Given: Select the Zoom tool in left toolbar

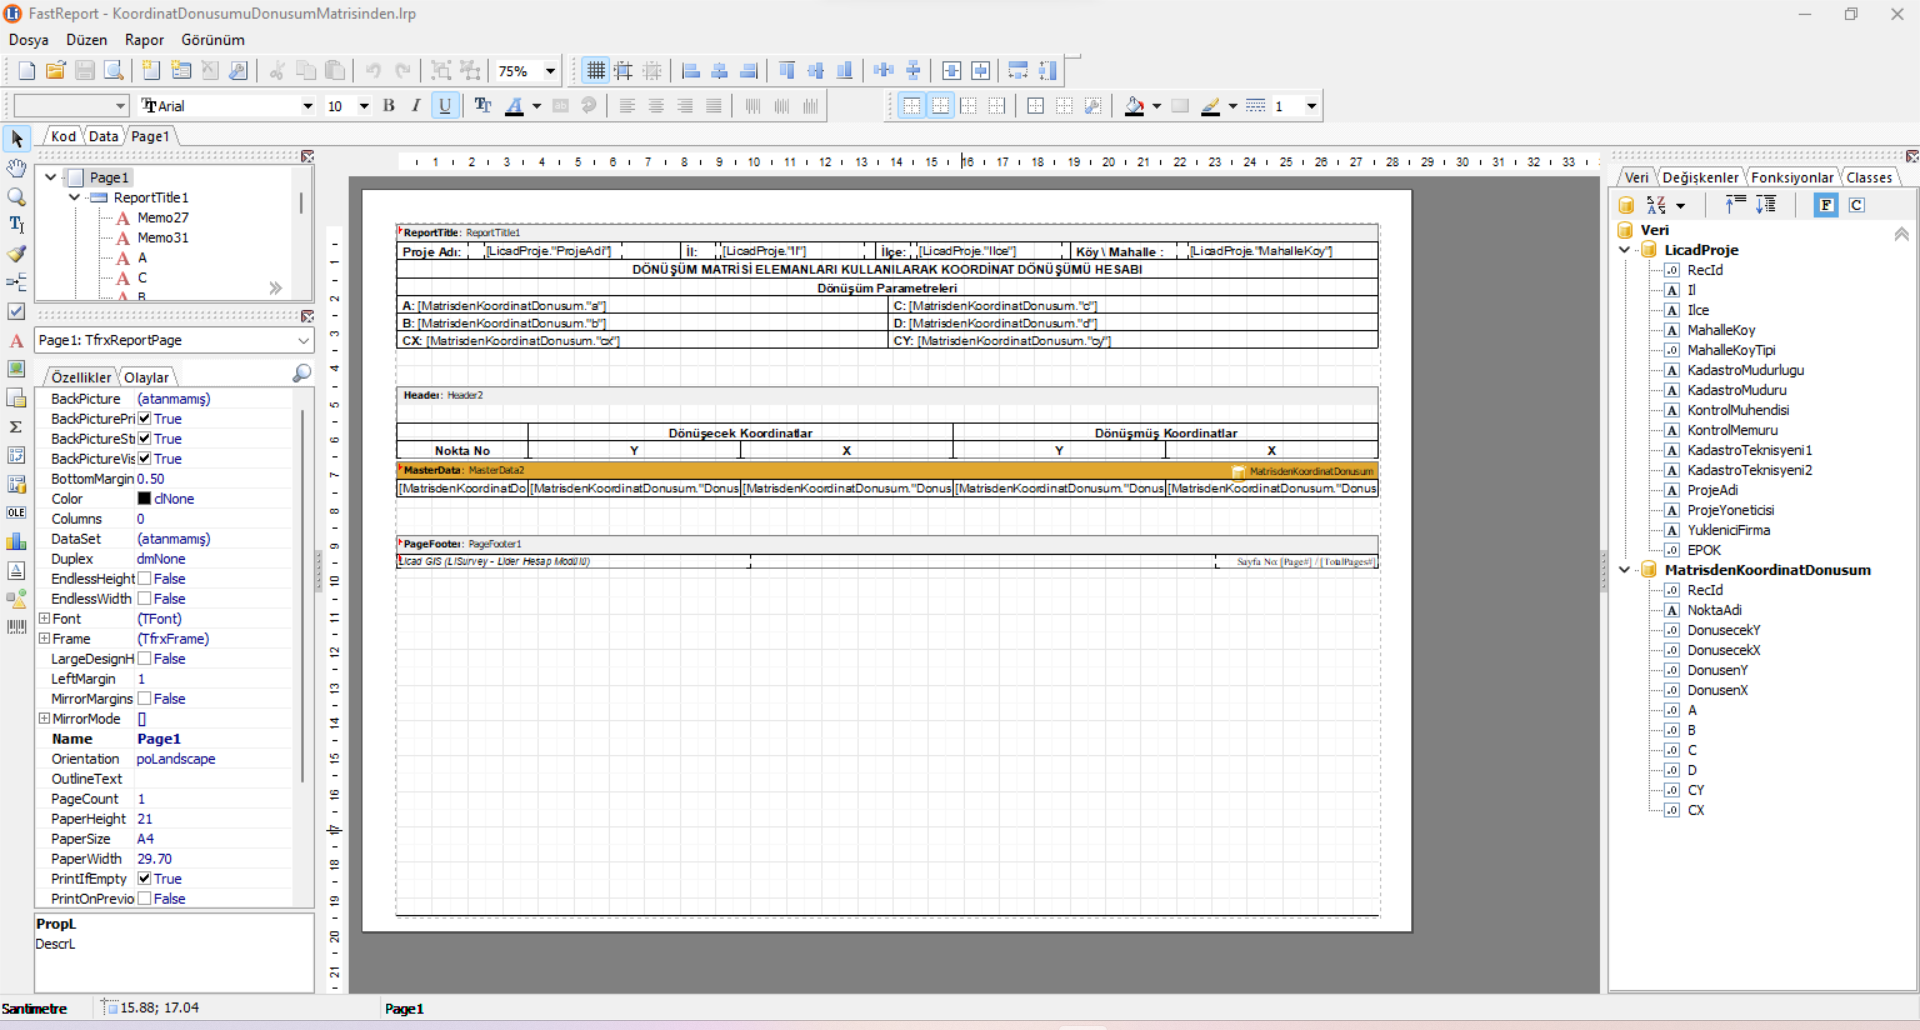Looking at the screenshot, I should 16,197.
